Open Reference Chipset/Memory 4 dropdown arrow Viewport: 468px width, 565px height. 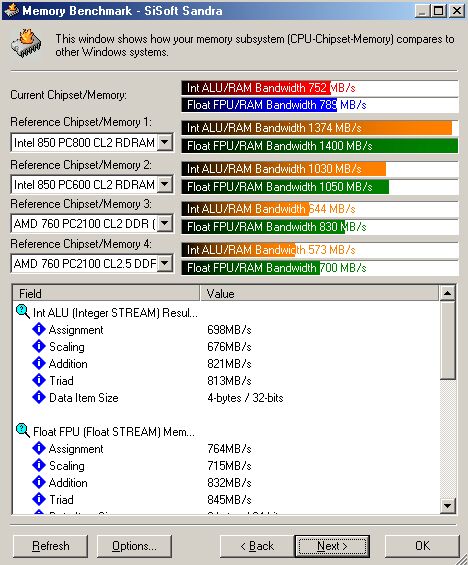165,263
